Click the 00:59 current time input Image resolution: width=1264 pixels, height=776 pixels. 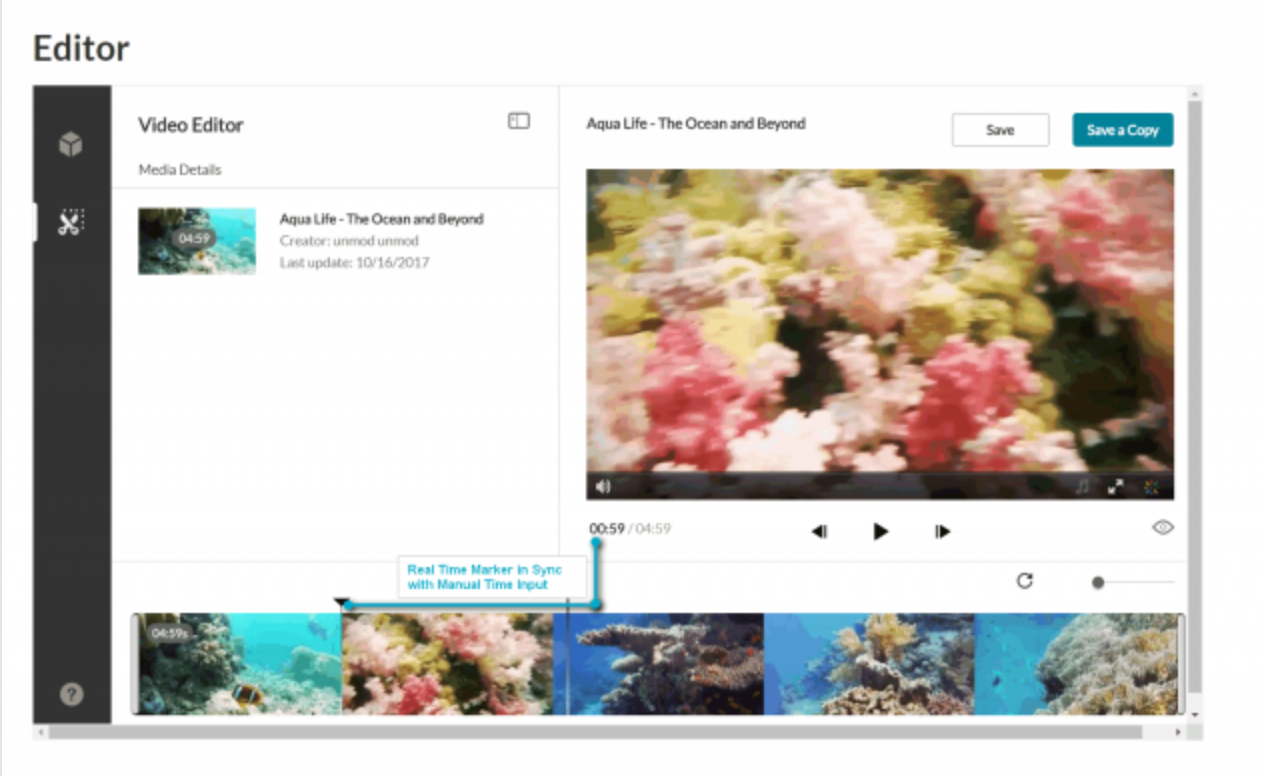click(x=606, y=528)
